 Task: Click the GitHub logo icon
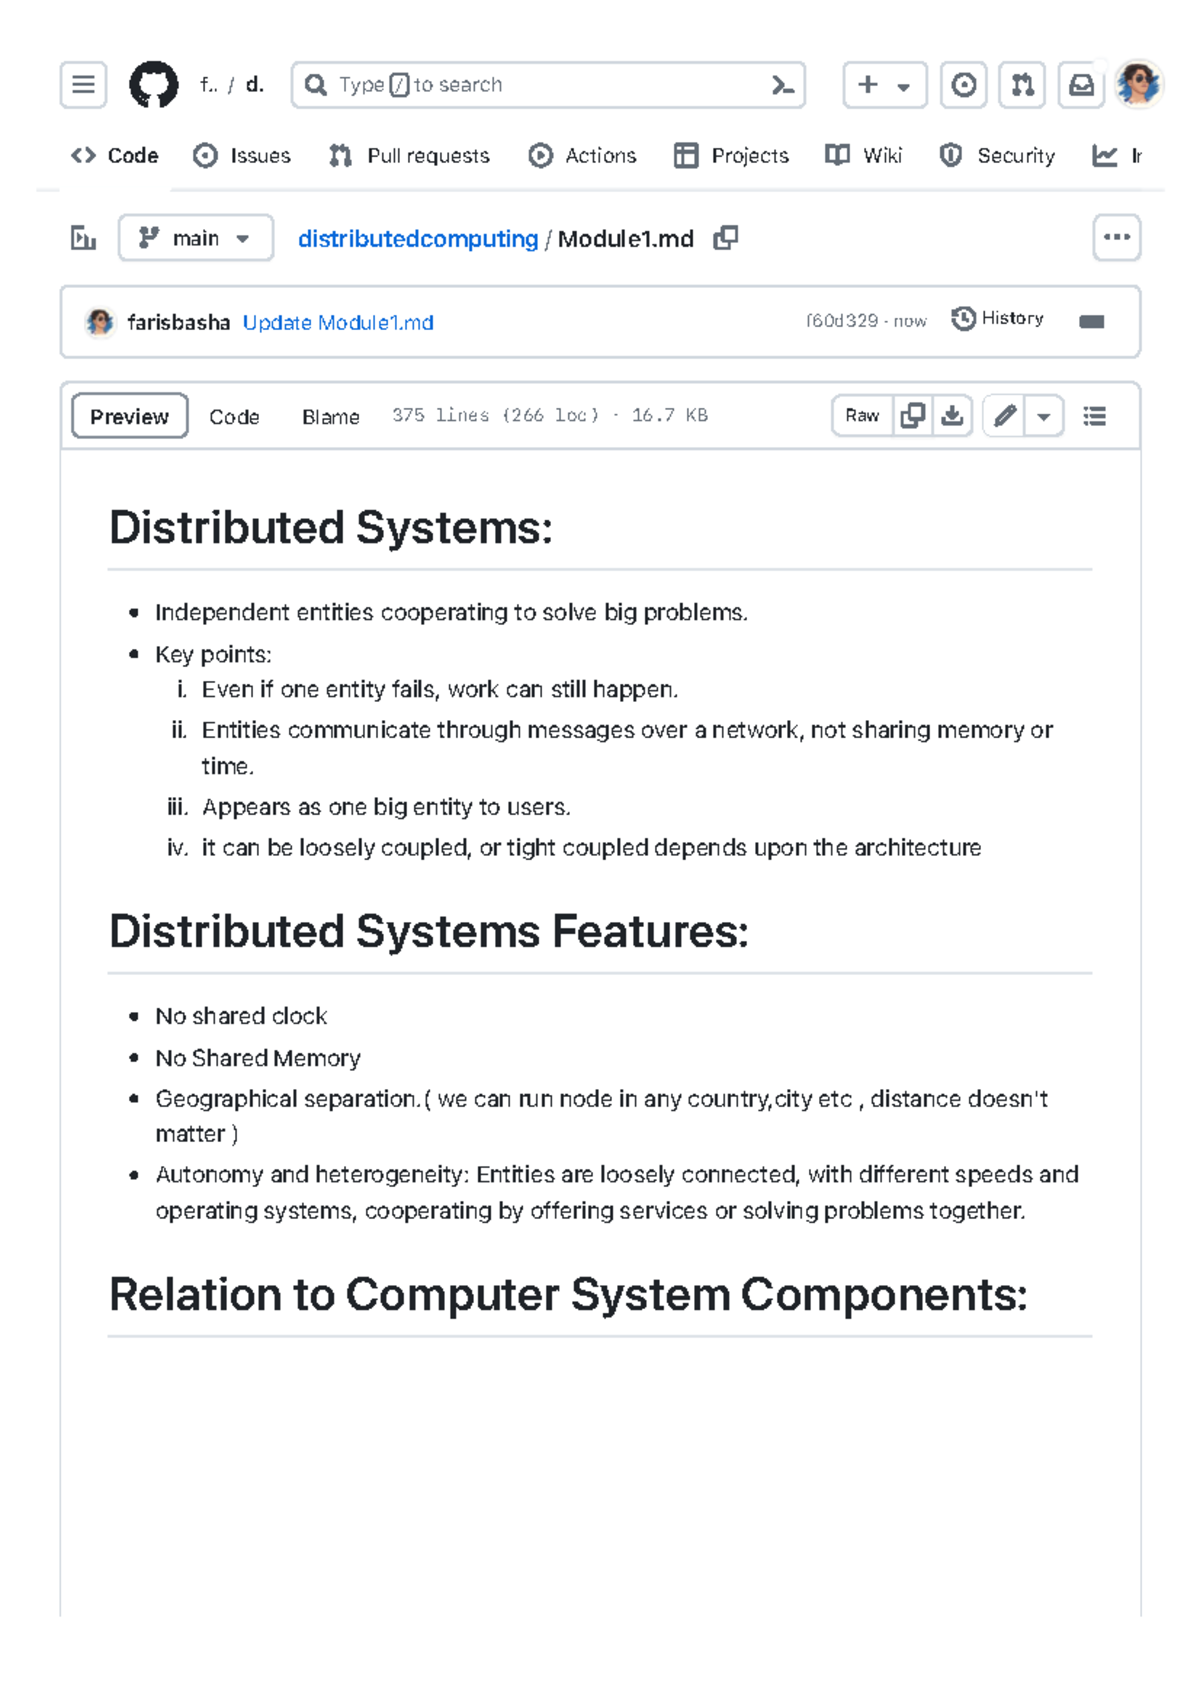click(153, 85)
